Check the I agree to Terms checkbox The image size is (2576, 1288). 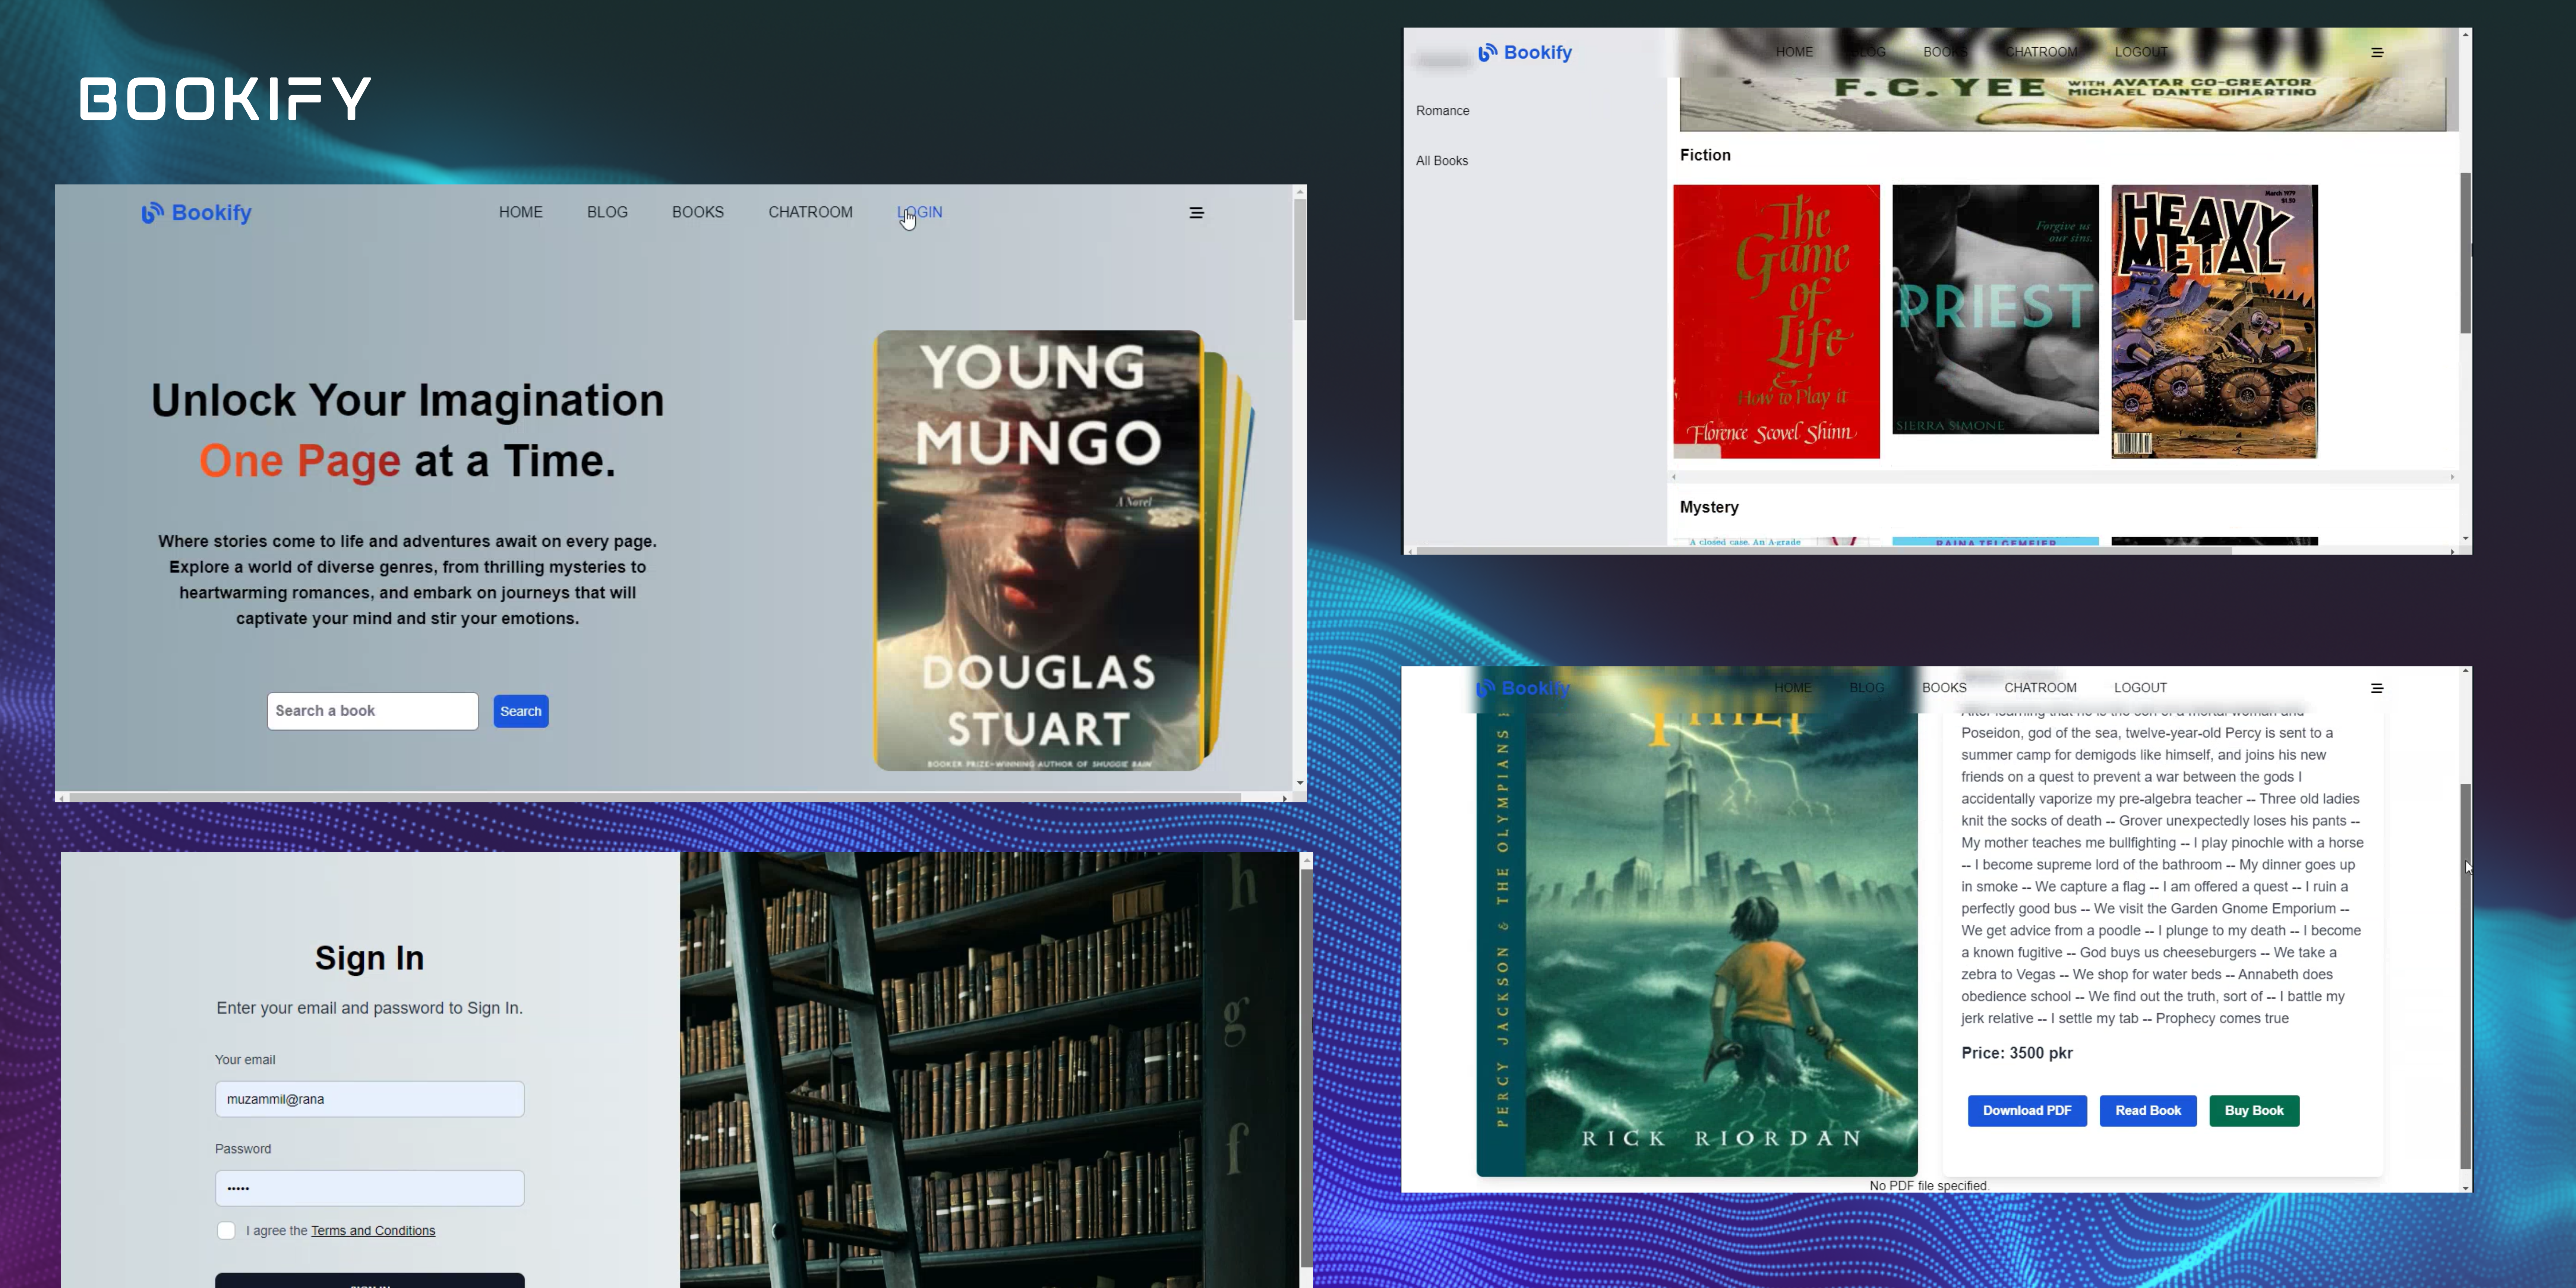[226, 1231]
